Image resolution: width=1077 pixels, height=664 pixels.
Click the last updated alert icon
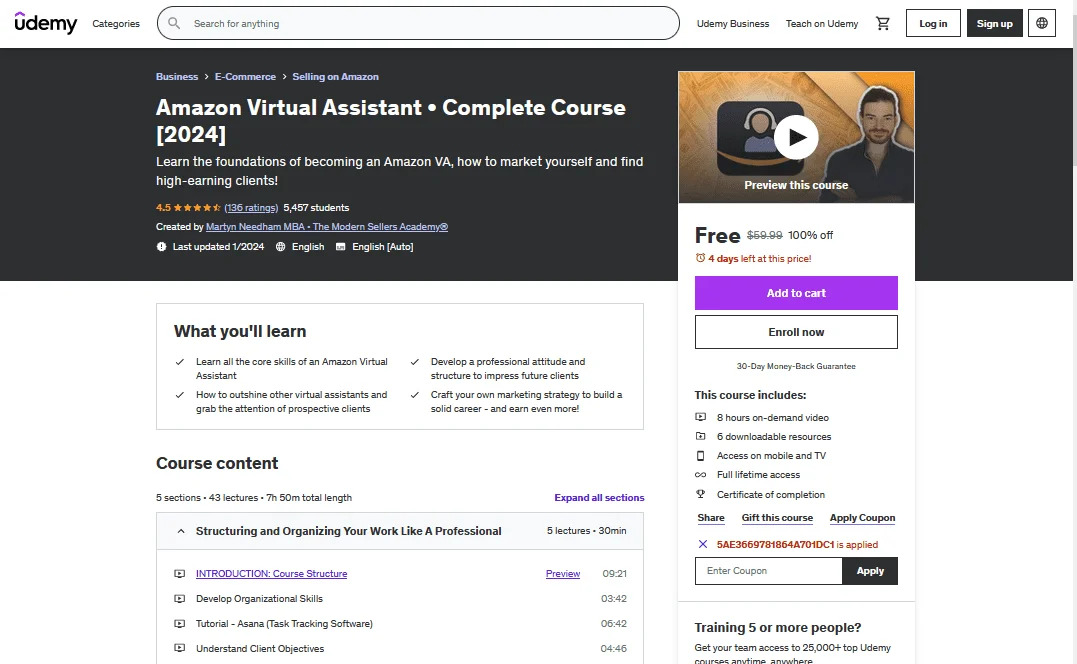coord(161,247)
